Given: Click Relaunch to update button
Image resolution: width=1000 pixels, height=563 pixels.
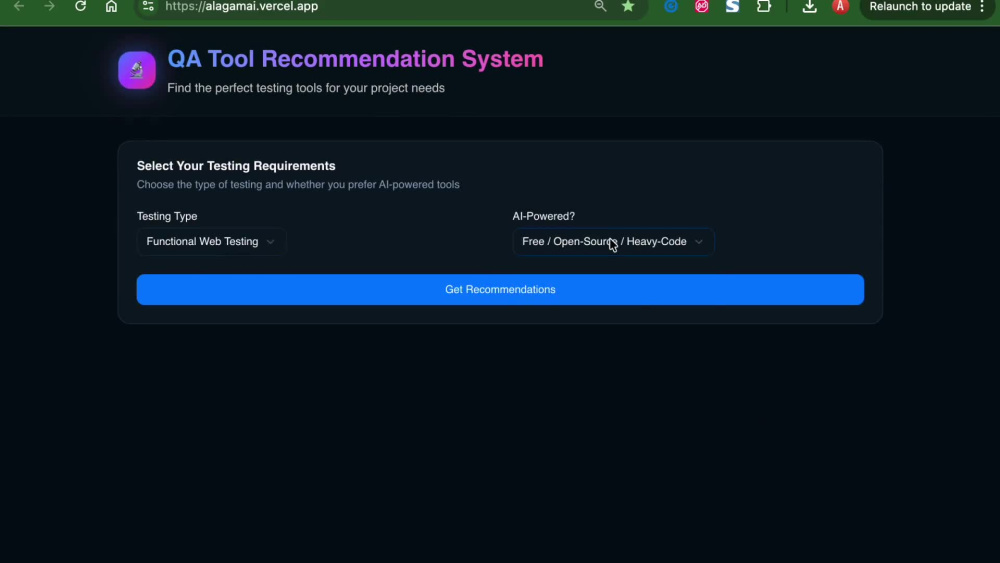Looking at the screenshot, I should pyautogui.click(x=920, y=6).
